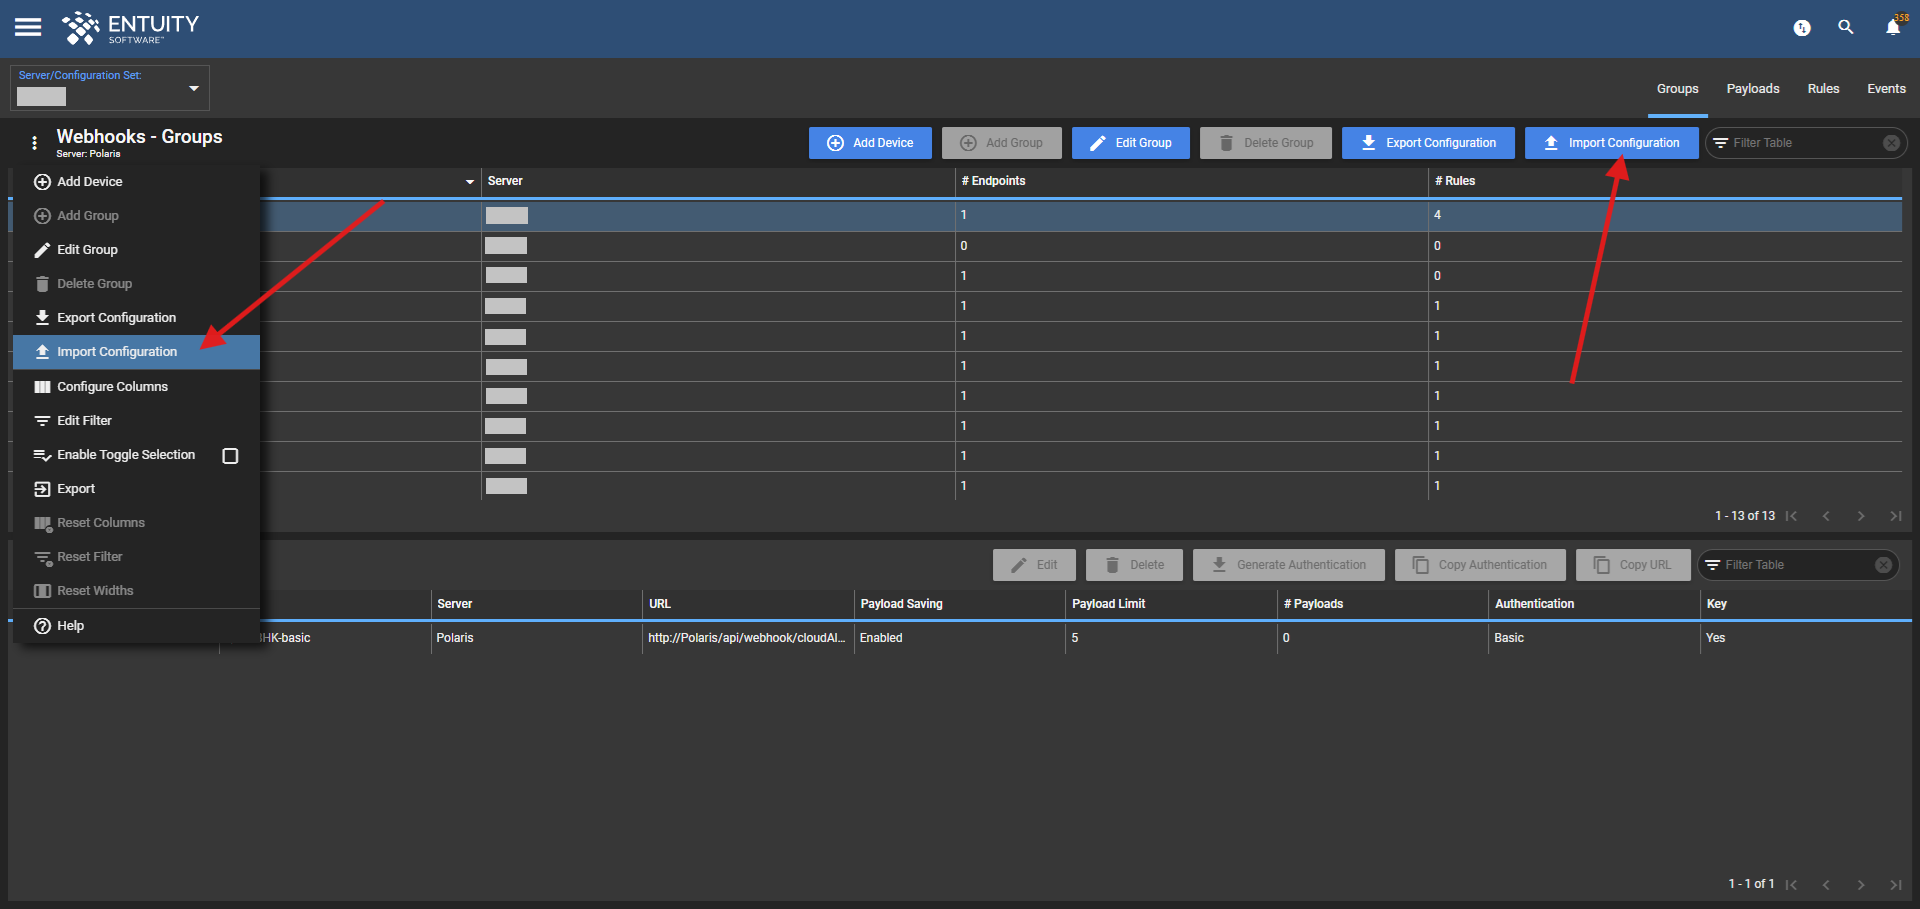Click the Generate Authentication button
The height and width of the screenshot is (909, 1920).
pos(1288,565)
